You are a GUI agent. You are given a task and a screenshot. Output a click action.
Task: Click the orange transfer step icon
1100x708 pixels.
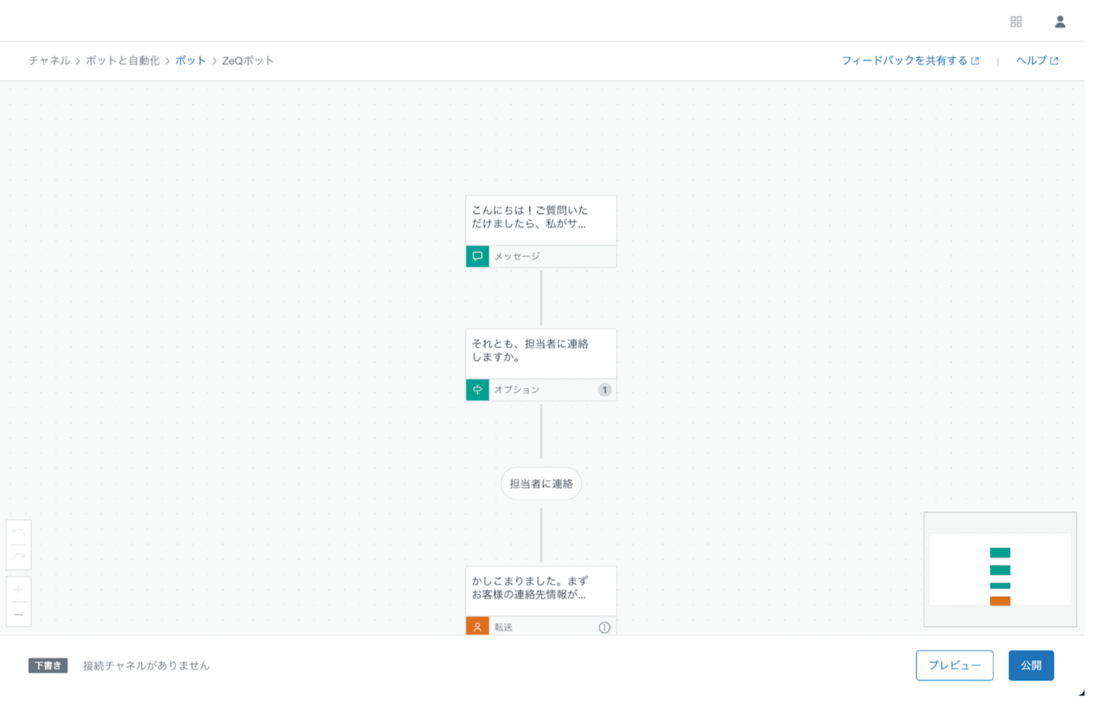tap(478, 627)
